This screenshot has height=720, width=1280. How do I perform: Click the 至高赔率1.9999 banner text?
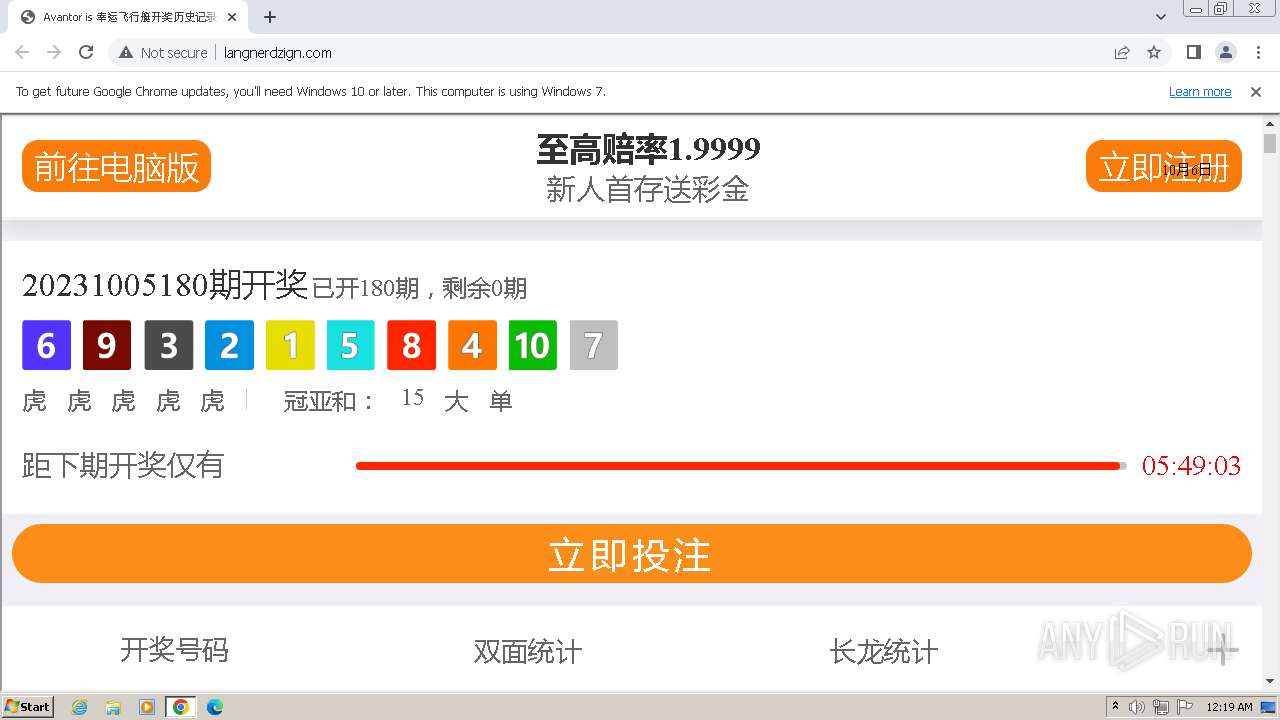648,150
